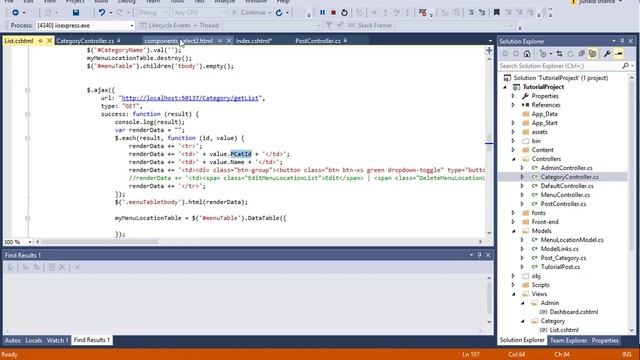Open the Locals tab
This screenshot has width=640, height=360.
(x=33, y=340)
